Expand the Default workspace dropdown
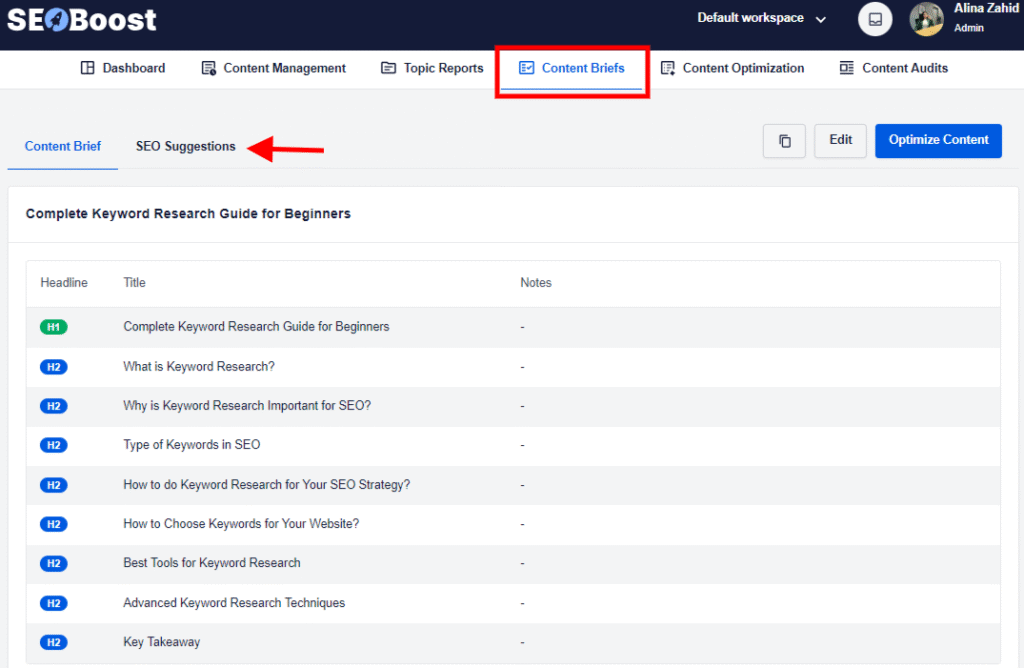 click(762, 18)
